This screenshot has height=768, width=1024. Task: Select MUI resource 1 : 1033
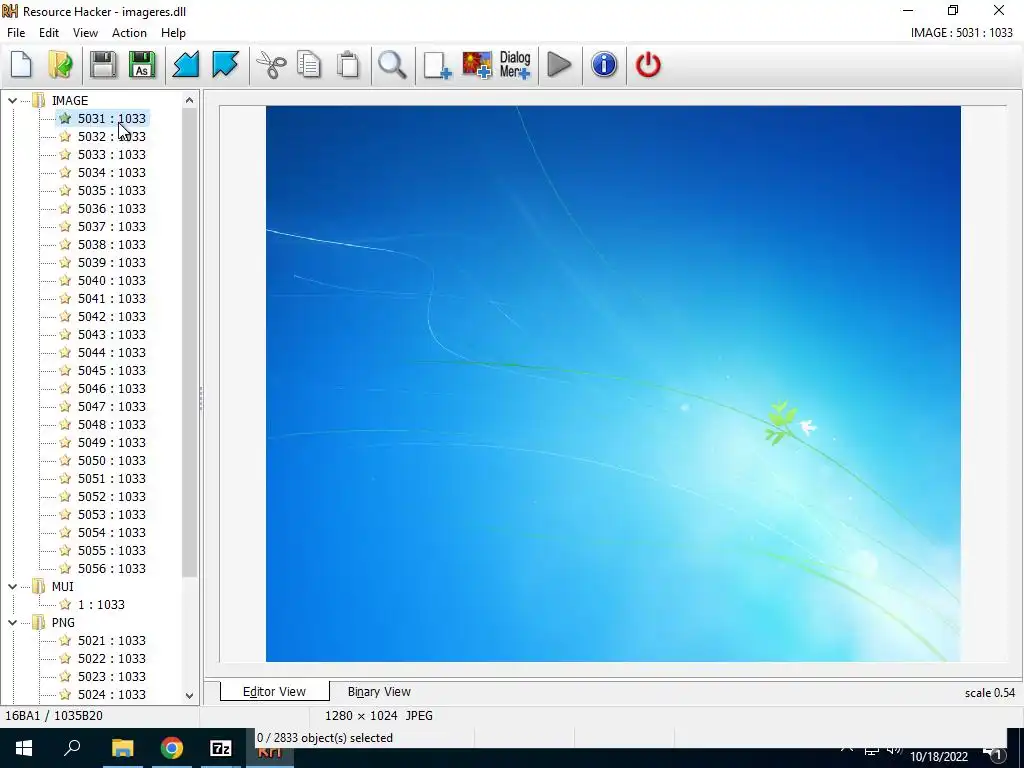(x=101, y=605)
